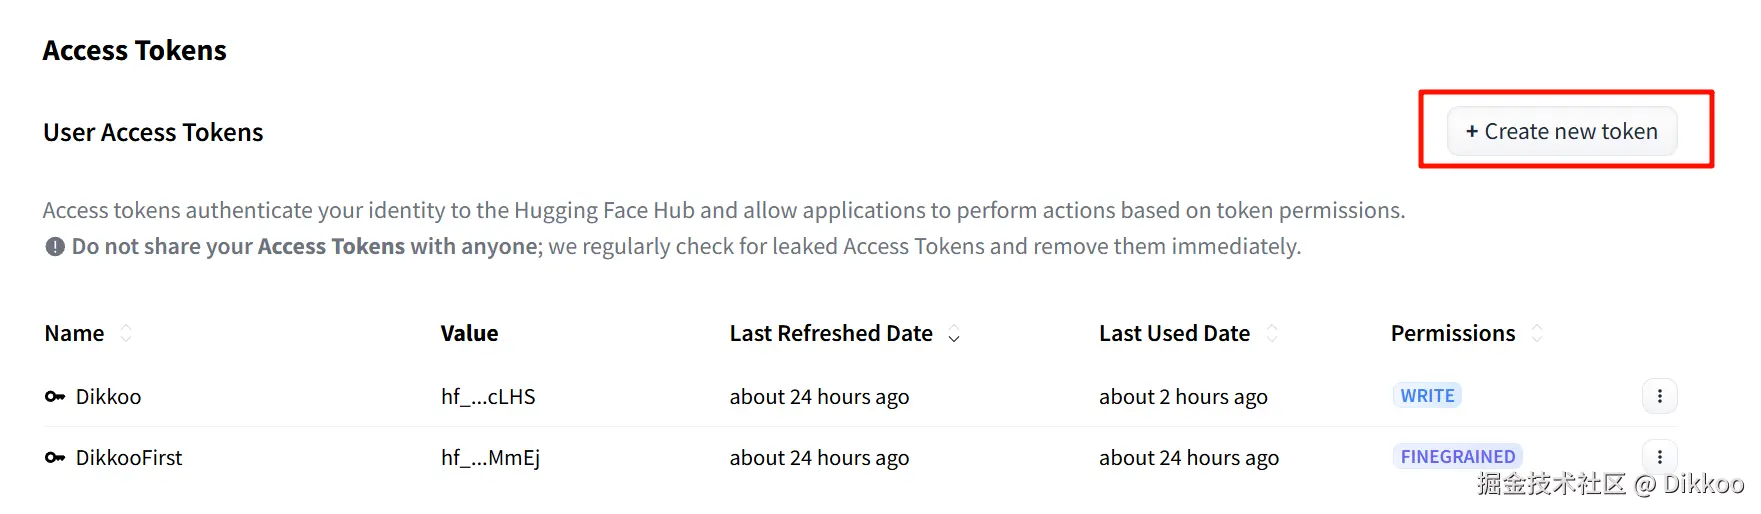Select the Dikkoo token name

click(108, 397)
